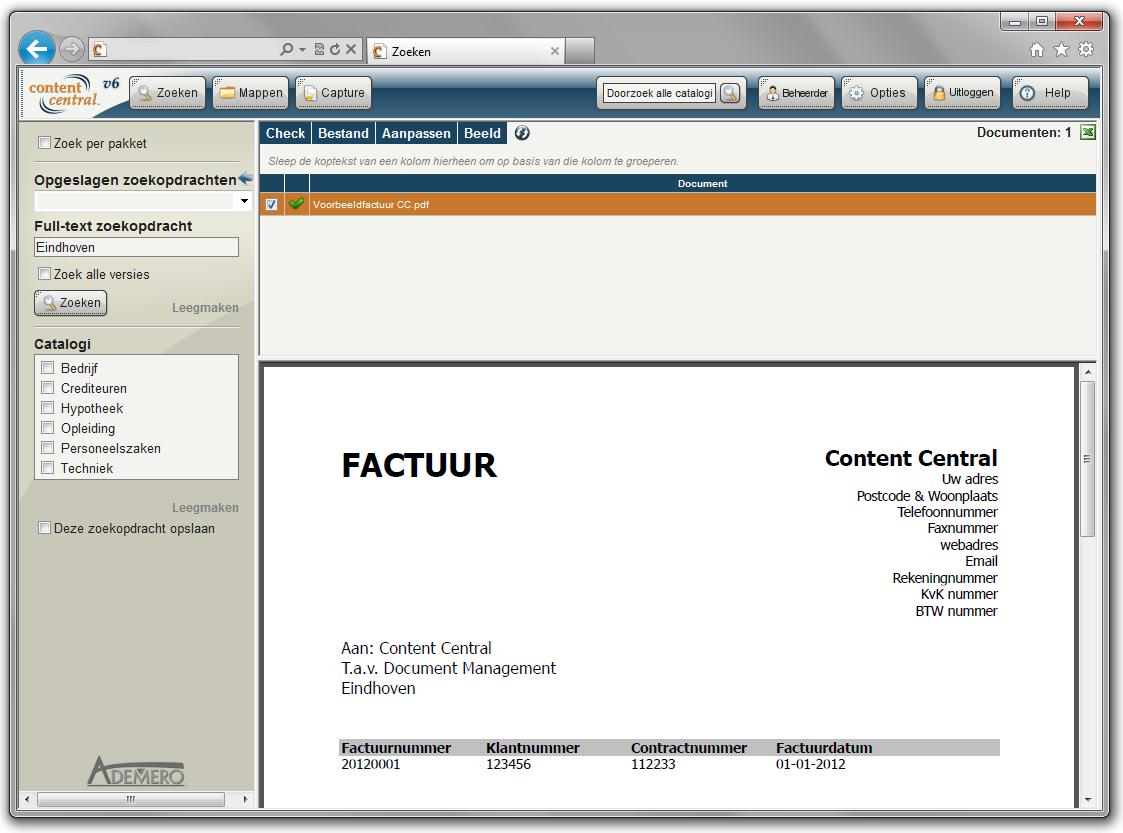Check the Hypotheek catalog
The height and width of the screenshot is (833, 1123).
click(48, 408)
